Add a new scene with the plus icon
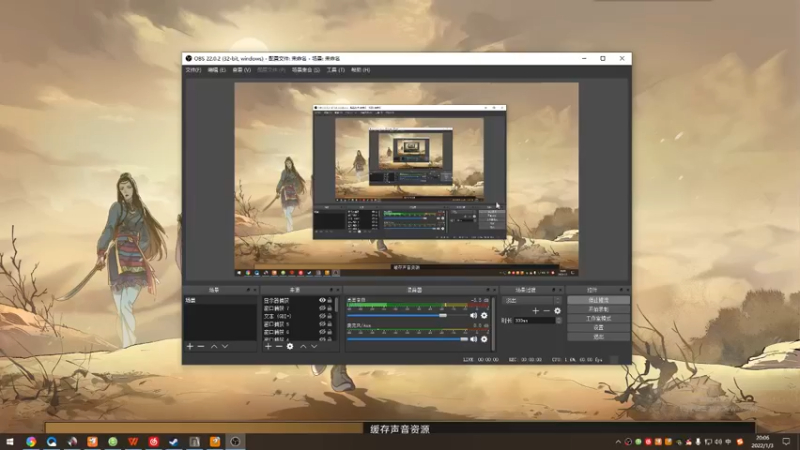 pyautogui.click(x=190, y=346)
